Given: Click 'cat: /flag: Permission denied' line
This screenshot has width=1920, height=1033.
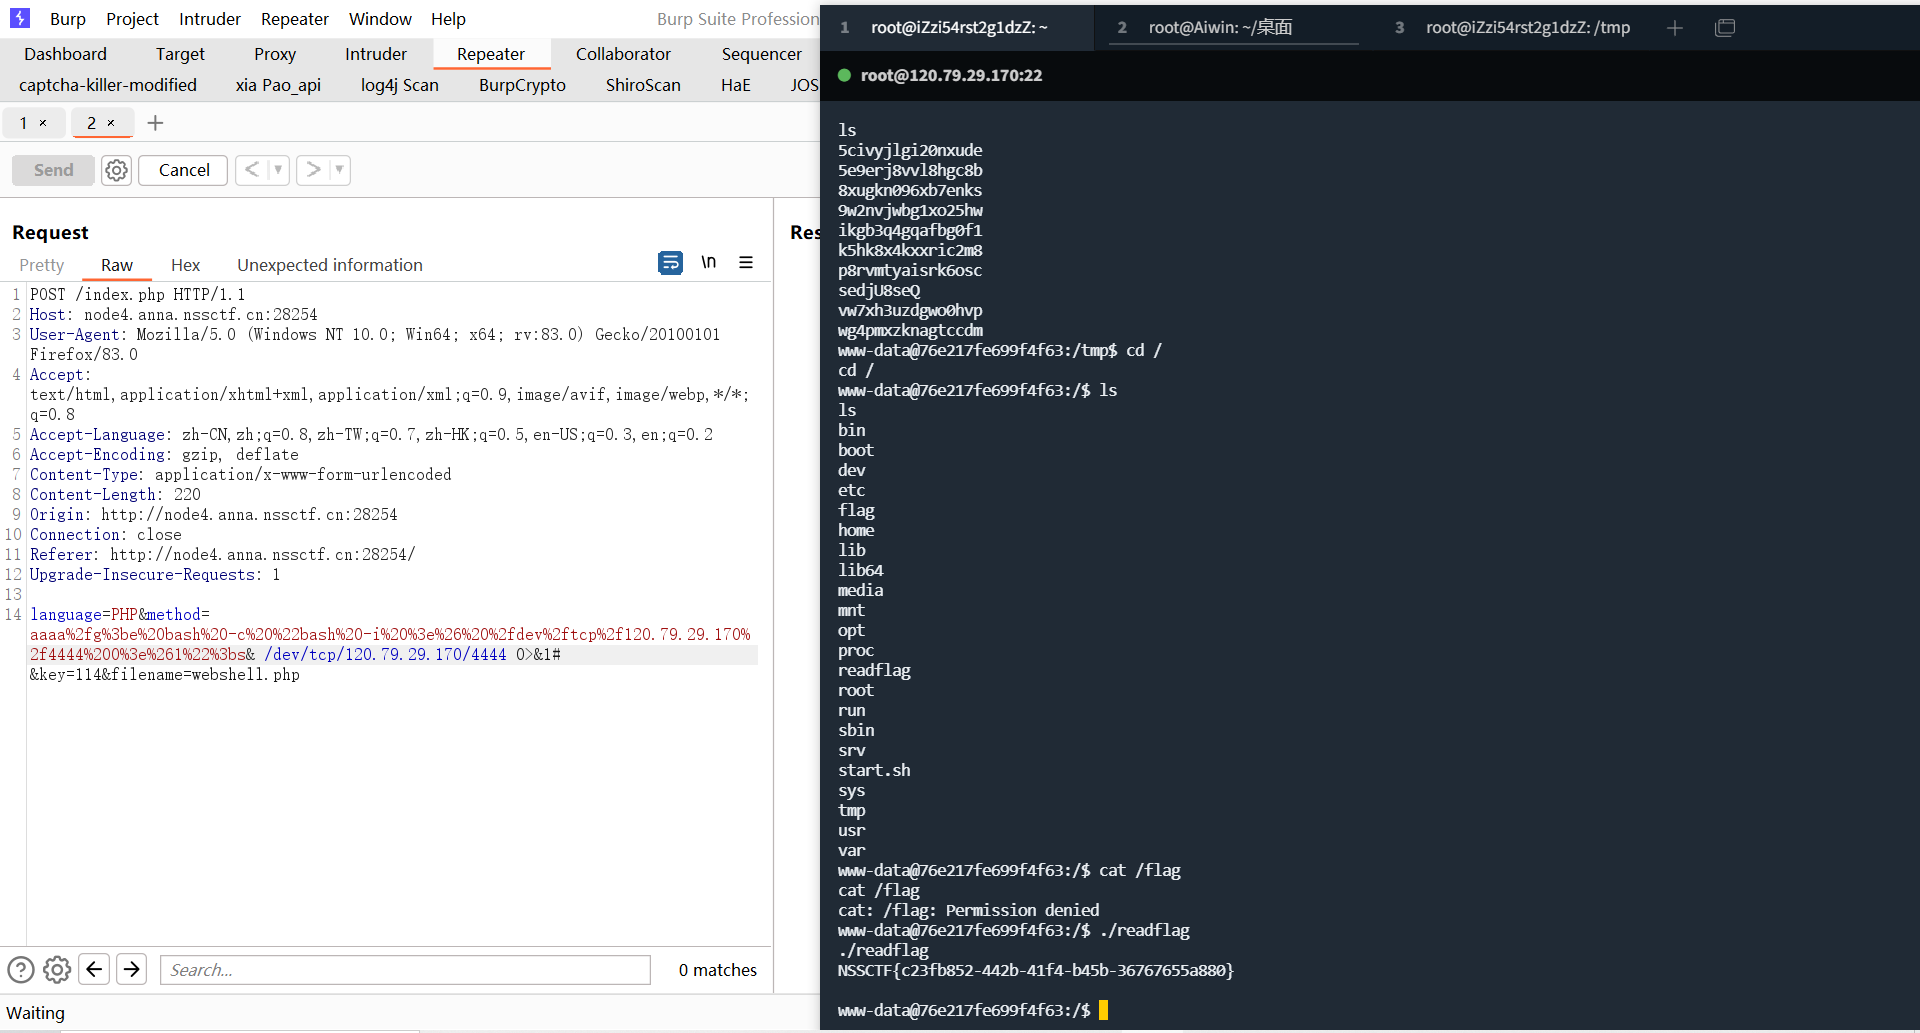Looking at the screenshot, I should tap(968, 910).
